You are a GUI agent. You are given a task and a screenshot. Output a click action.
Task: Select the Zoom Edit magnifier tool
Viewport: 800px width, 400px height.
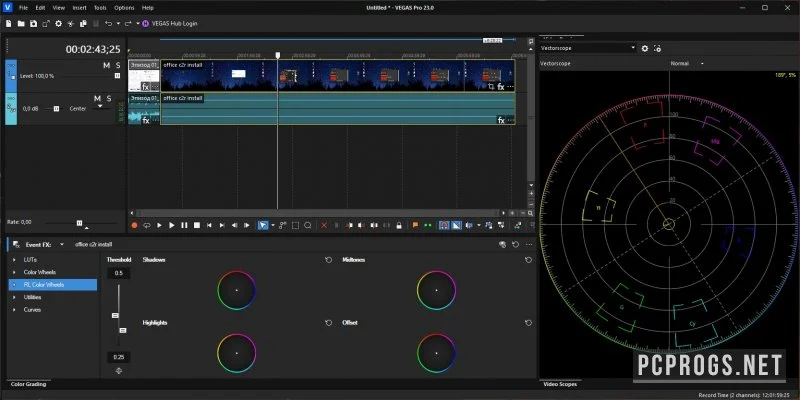[308, 225]
